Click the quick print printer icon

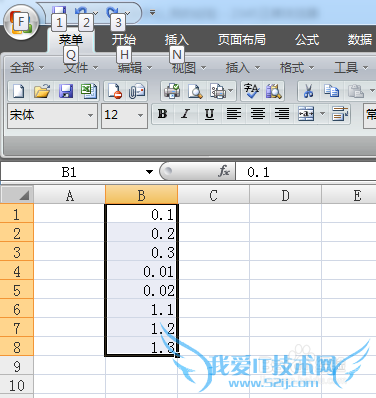click(172, 91)
